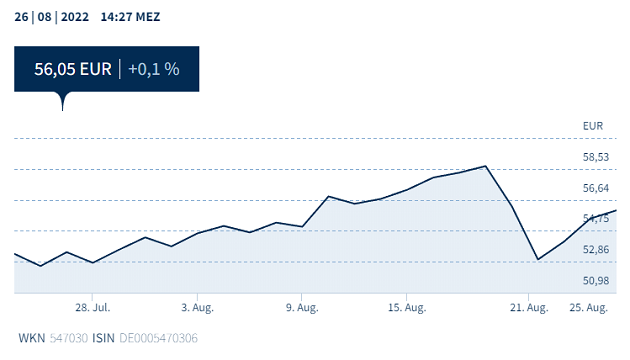Viewport: 630px width, 360px height.
Task: Click the +0,1 % change value
Action: pyautogui.click(x=153, y=69)
